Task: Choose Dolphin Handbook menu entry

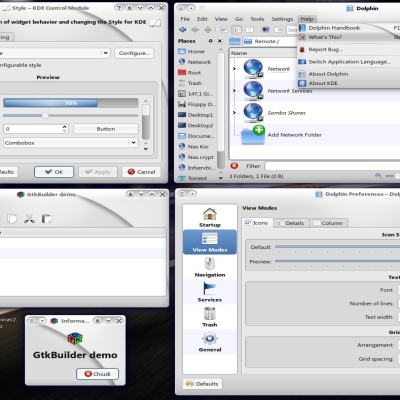Action: pyautogui.click(x=348, y=28)
